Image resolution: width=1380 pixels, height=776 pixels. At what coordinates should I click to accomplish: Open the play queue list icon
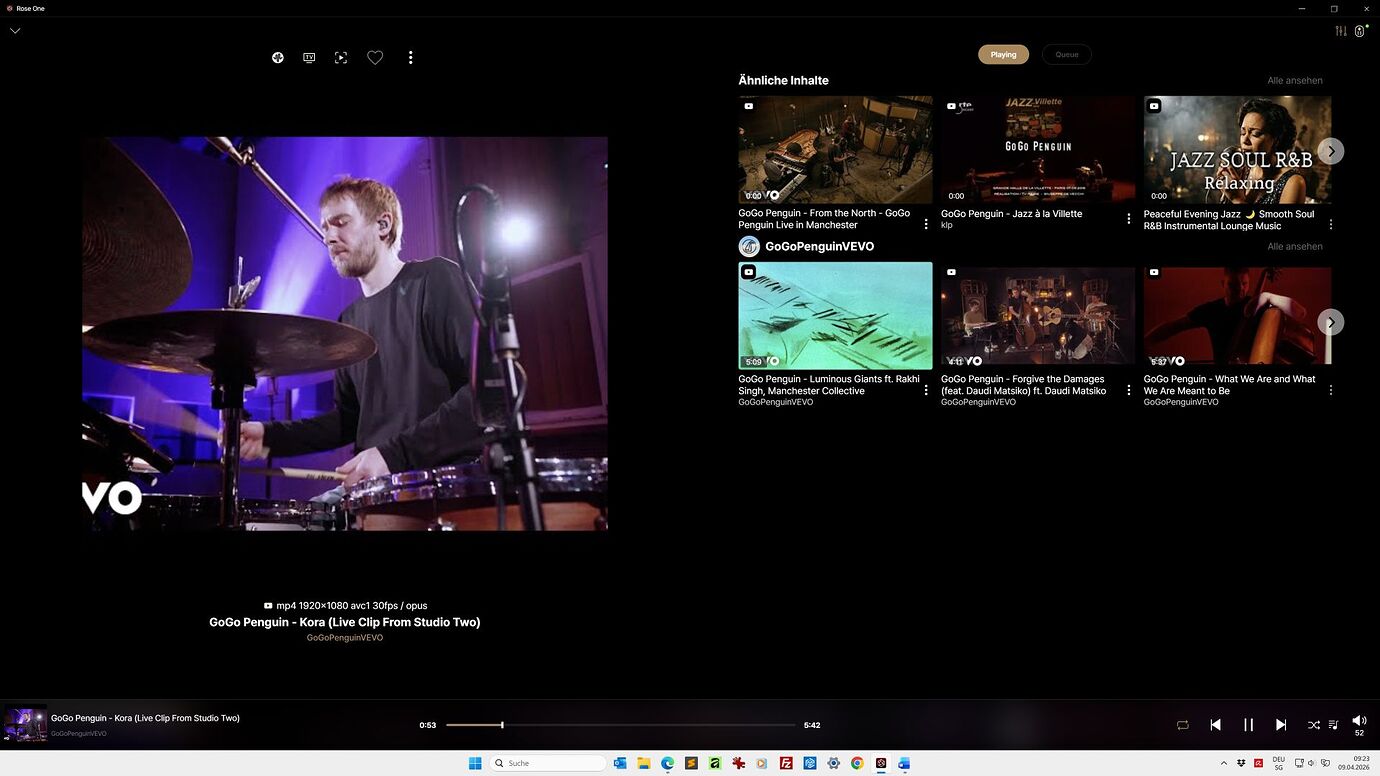[x=1333, y=725]
